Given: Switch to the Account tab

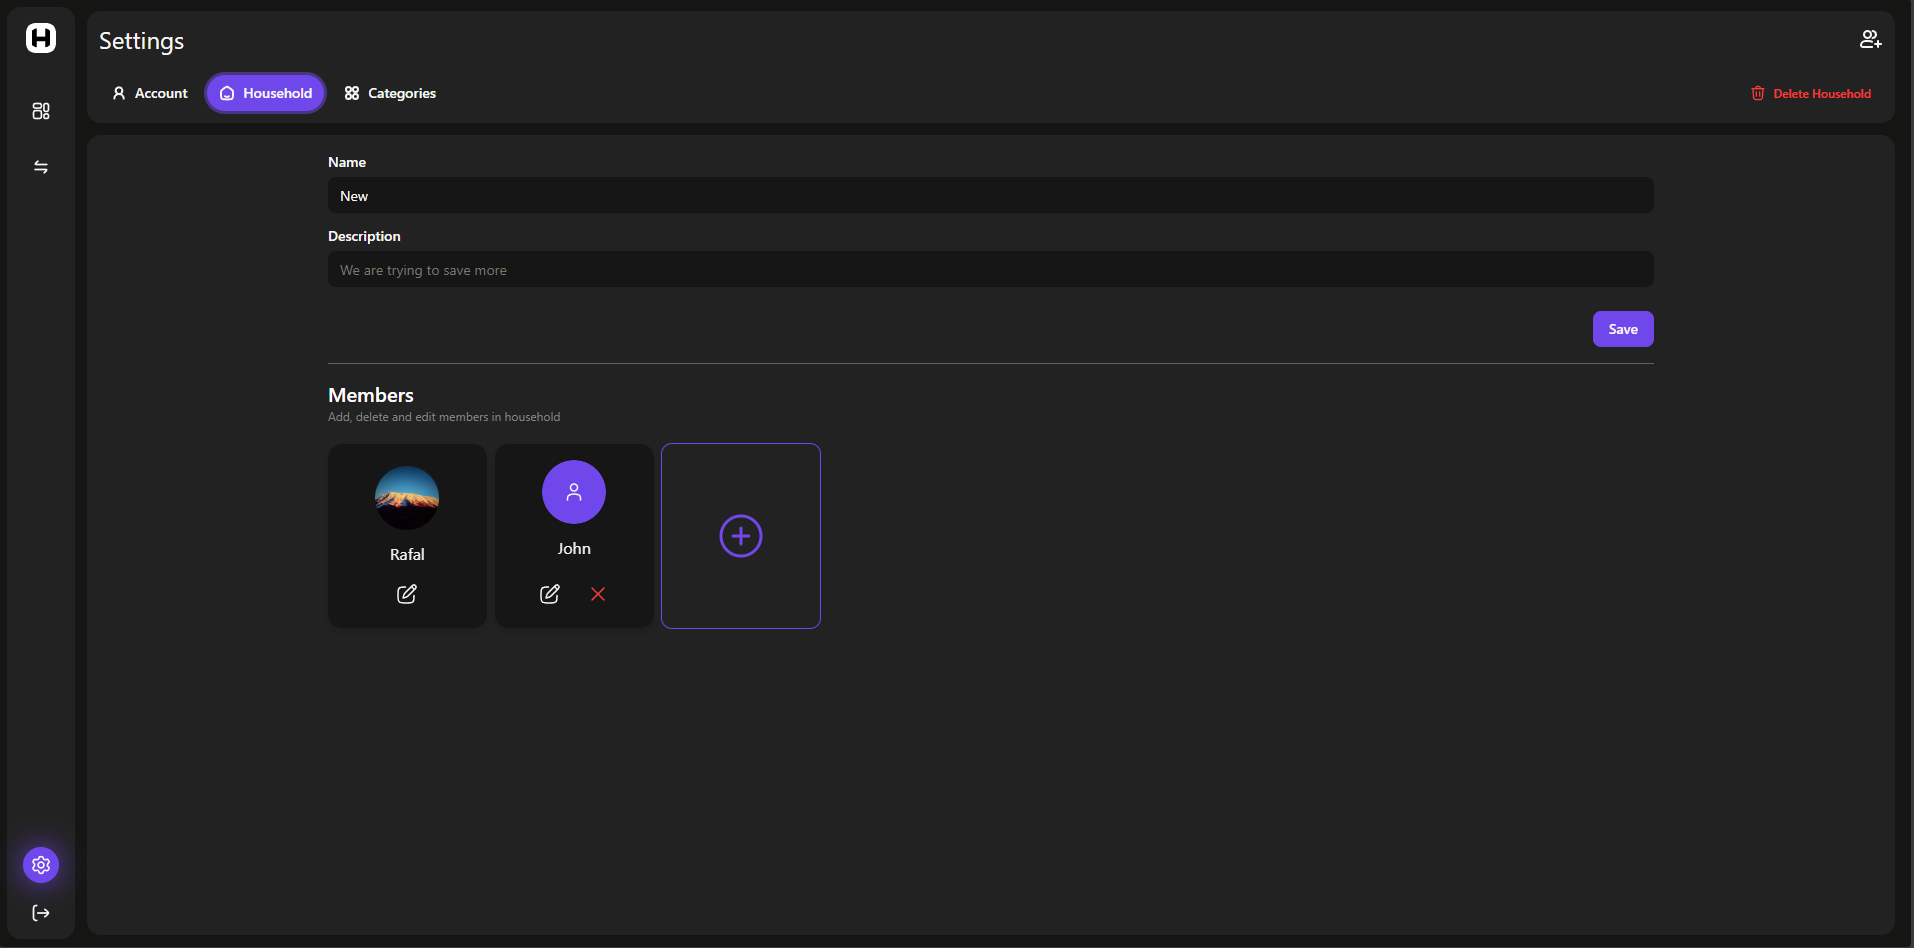Looking at the screenshot, I should tap(150, 93).
